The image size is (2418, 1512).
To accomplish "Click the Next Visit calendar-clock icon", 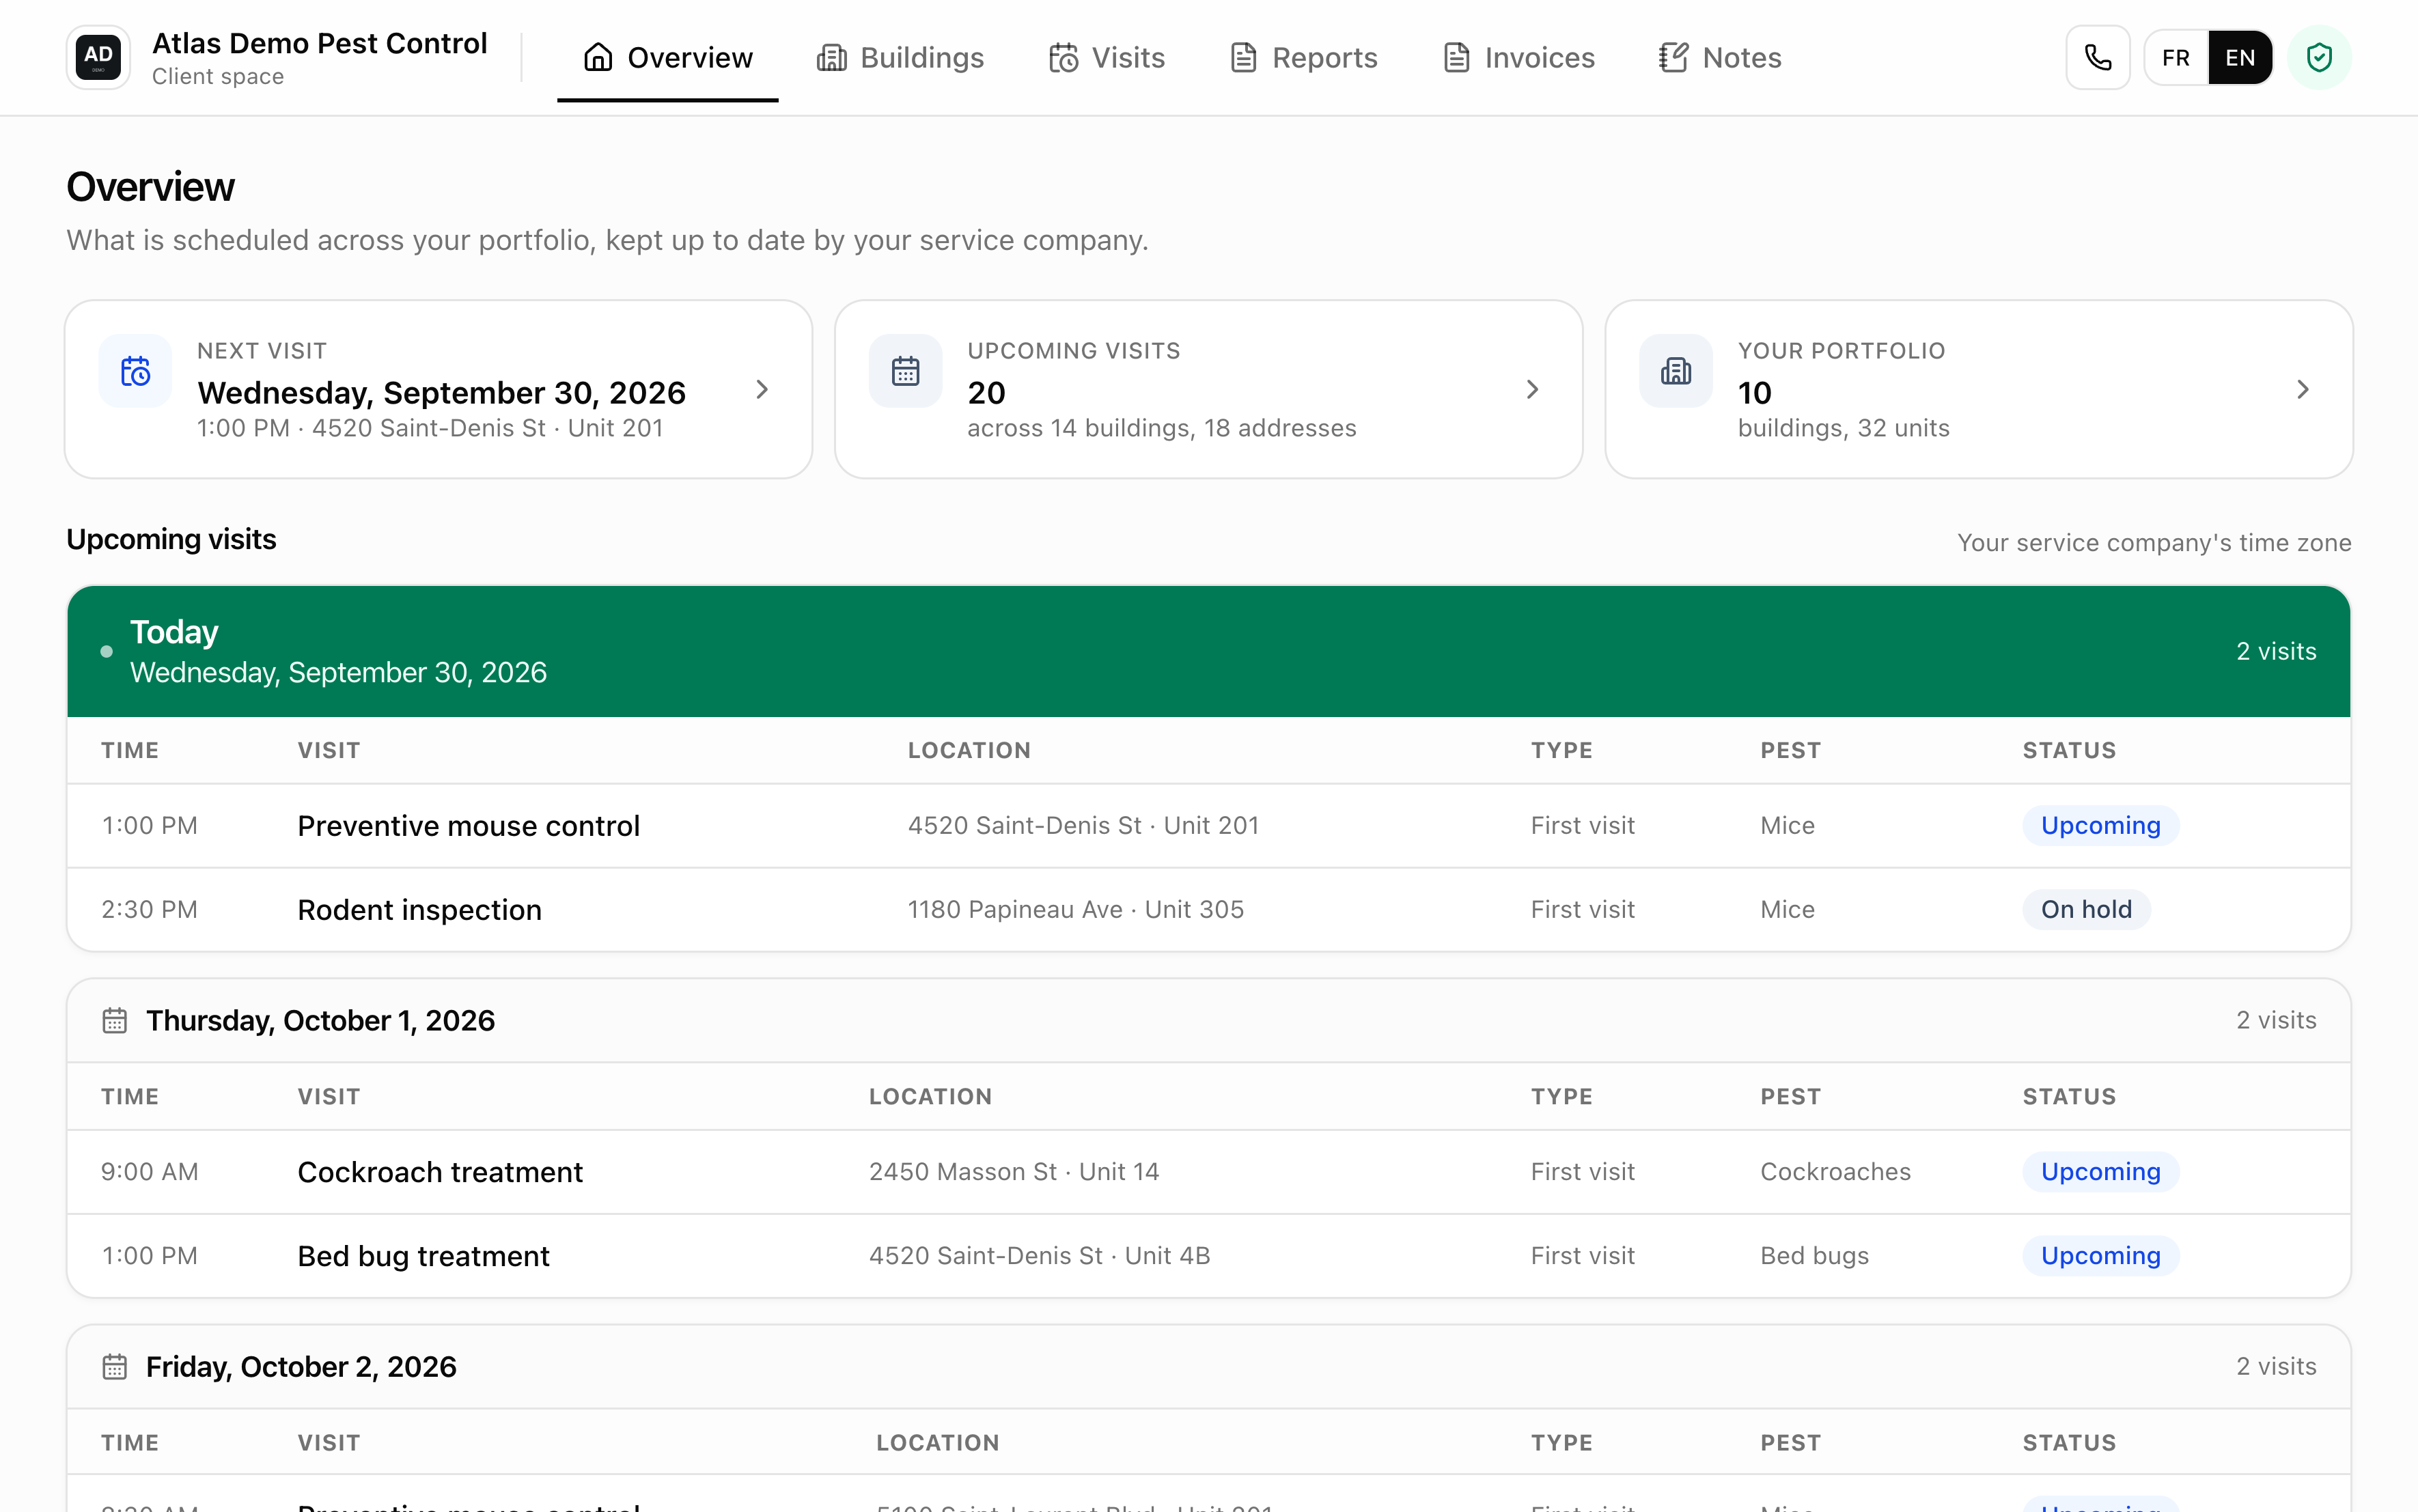I will pos(135,371).
